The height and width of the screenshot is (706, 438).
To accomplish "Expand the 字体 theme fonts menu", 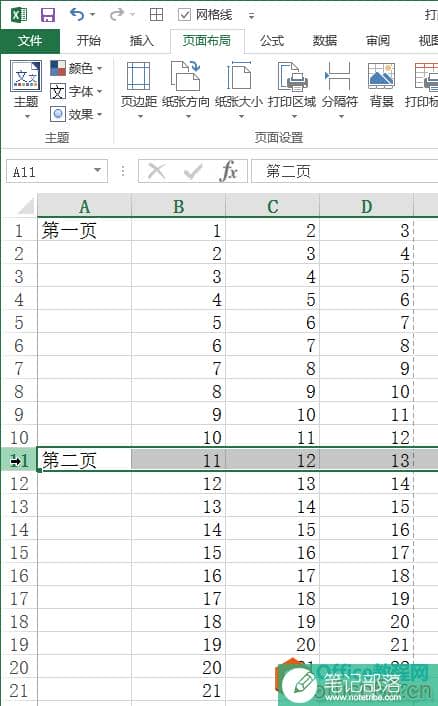I will pyautogui.click(x=76, y=91).
